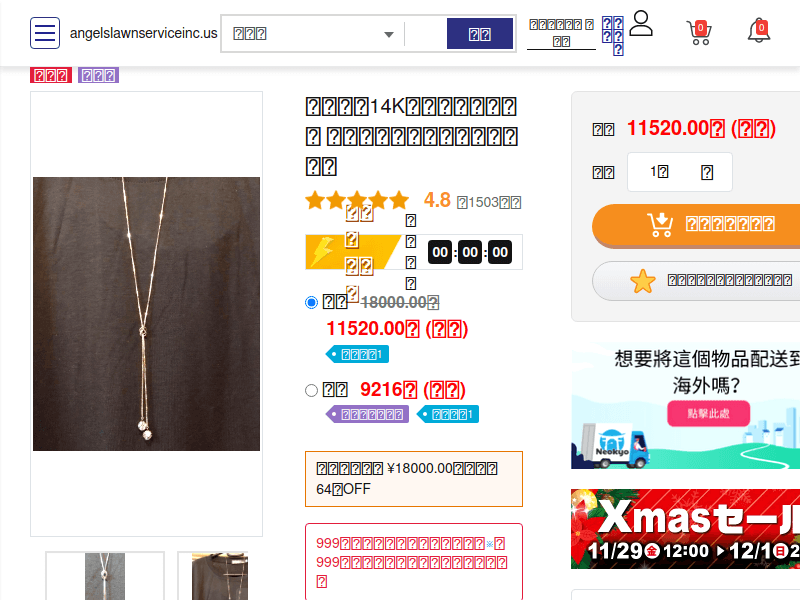Click the red category tag
Image resolution: width=800 pixels, height=600 pixels.
point(50,75)
